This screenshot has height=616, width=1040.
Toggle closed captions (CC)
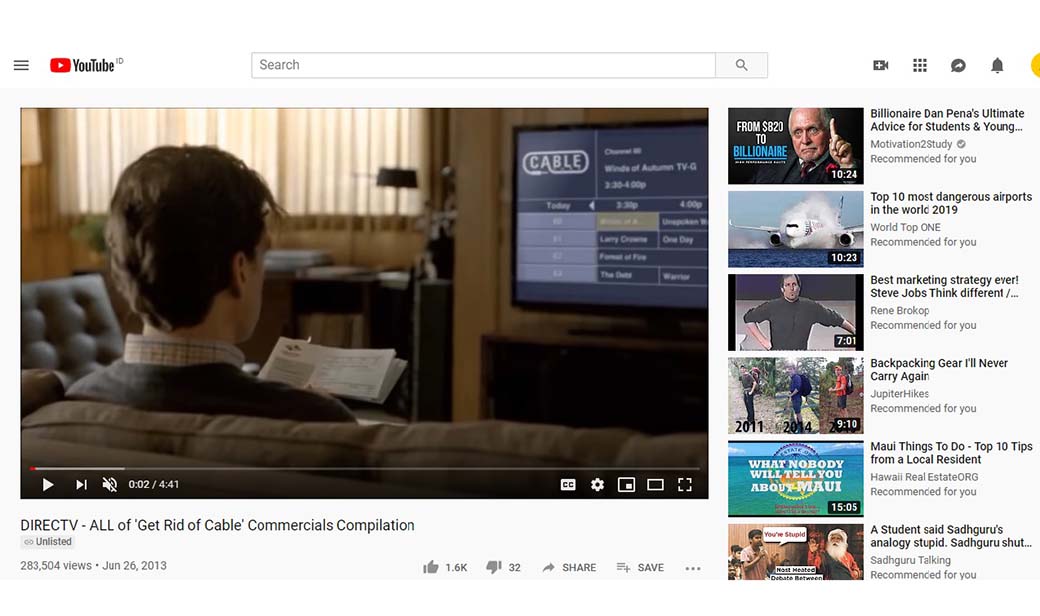(x=568, y=485)
